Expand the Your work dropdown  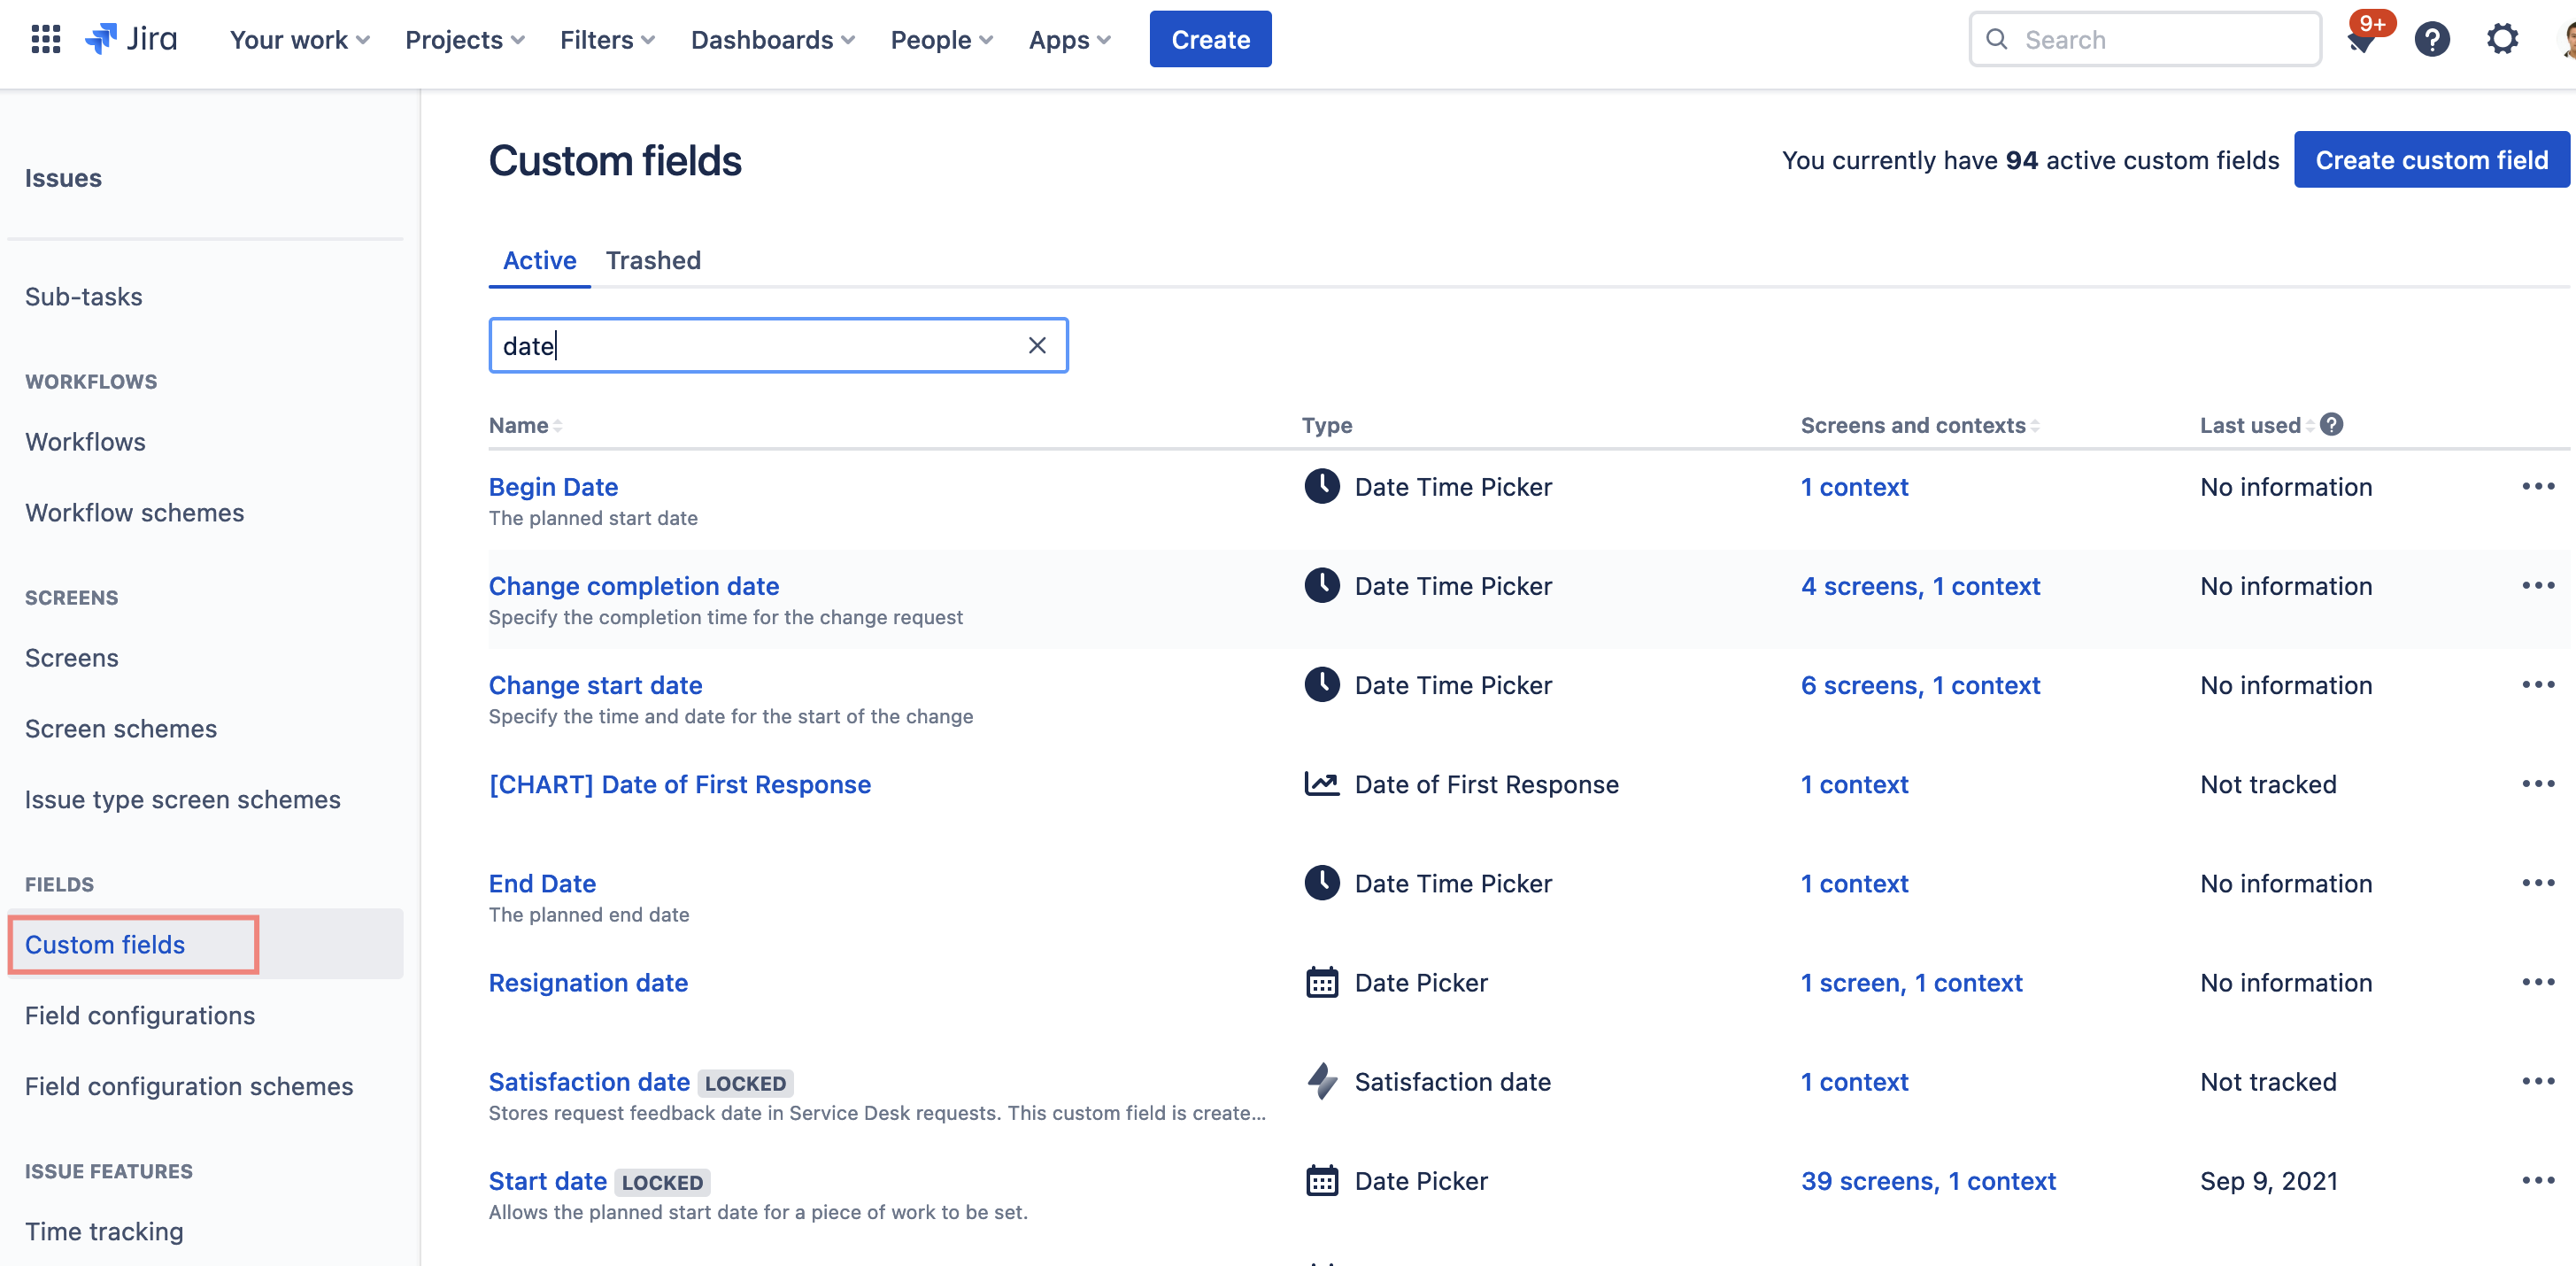tap(299, 40)
